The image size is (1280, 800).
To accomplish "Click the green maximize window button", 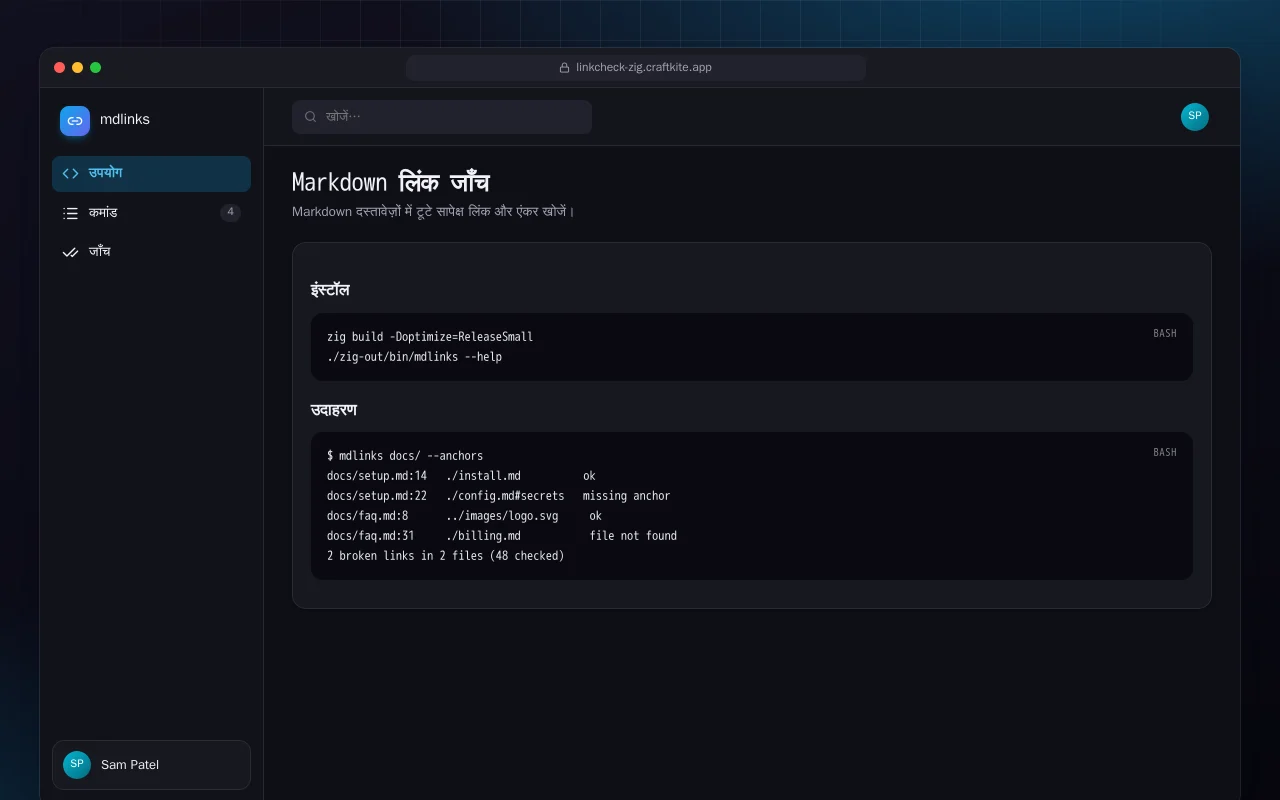I will 95,68.
